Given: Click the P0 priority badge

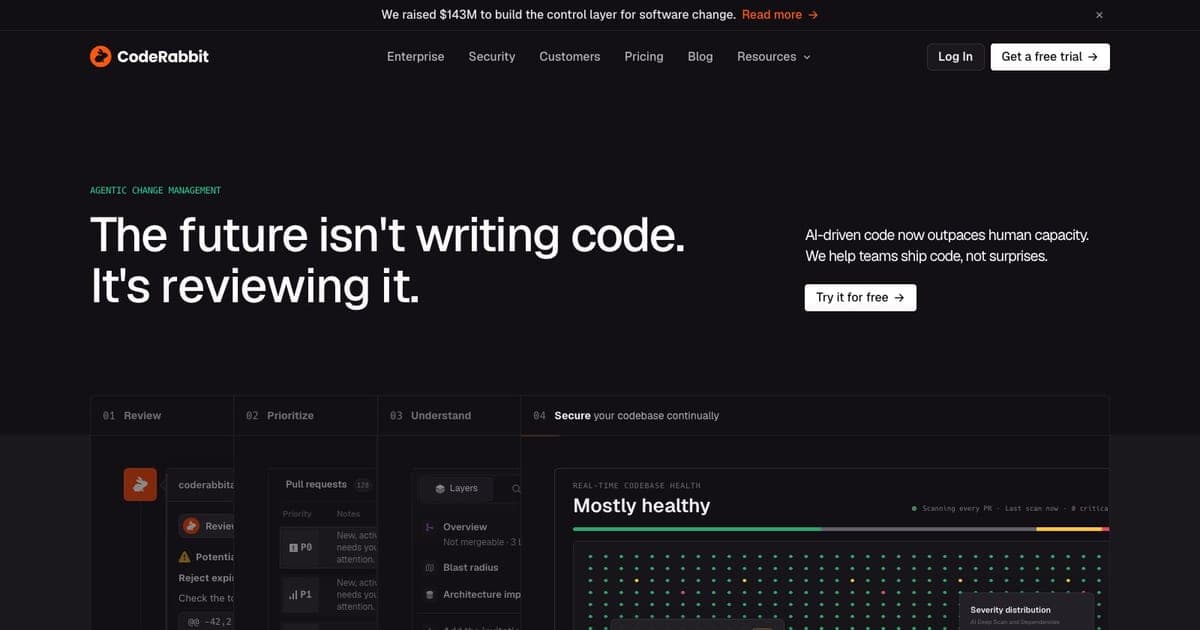Looking at the screenshot, I should click(301, 548).
